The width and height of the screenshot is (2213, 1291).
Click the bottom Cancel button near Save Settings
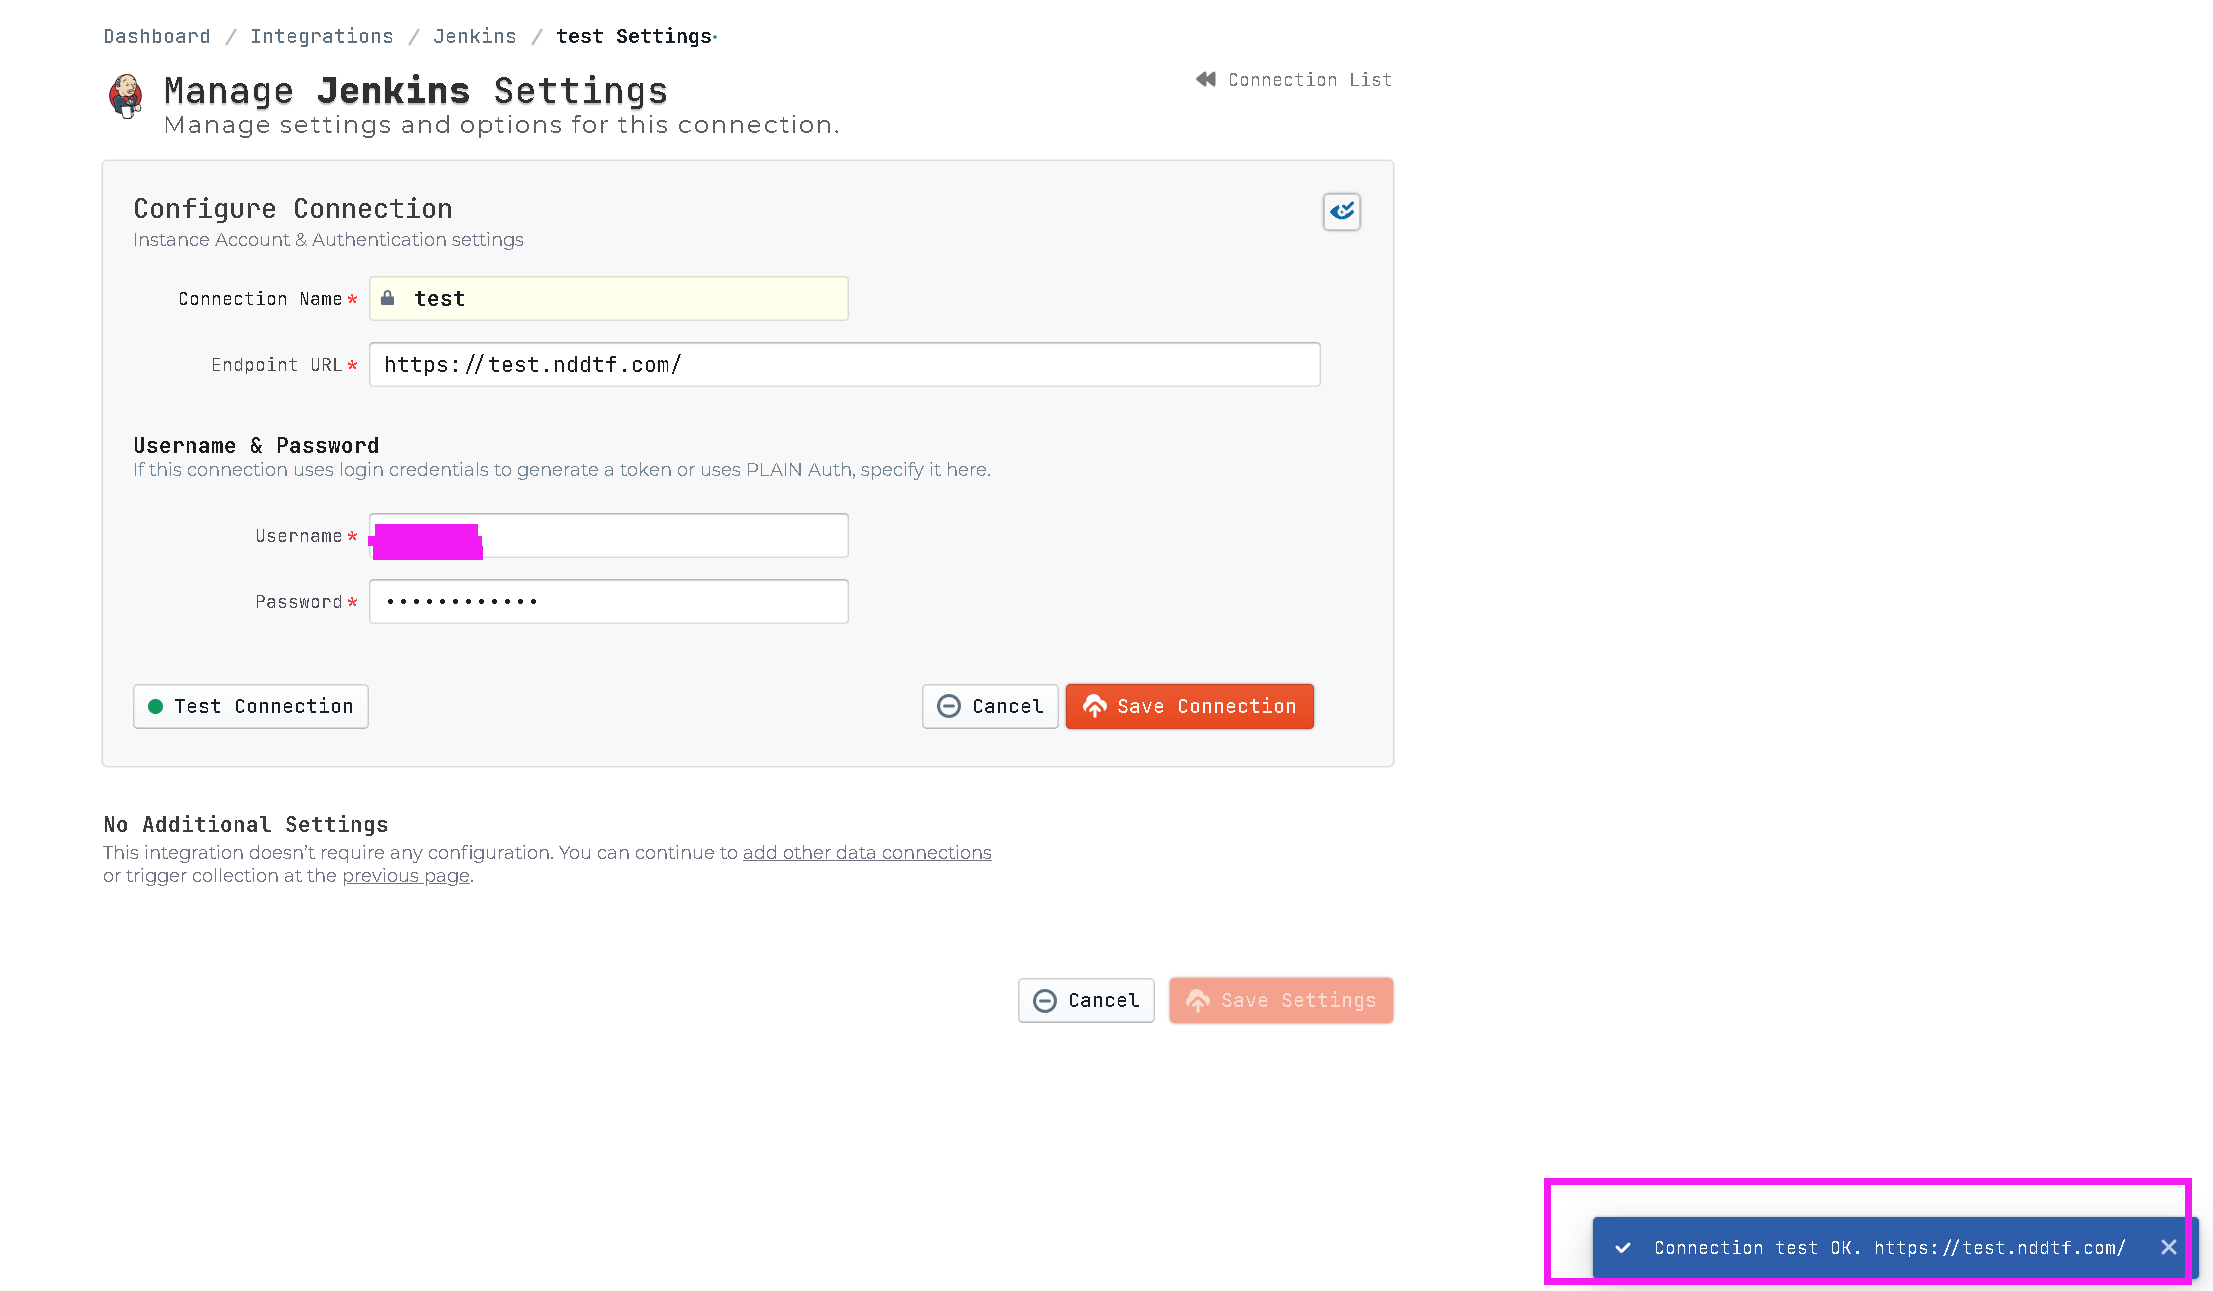click(1085, 1000)
